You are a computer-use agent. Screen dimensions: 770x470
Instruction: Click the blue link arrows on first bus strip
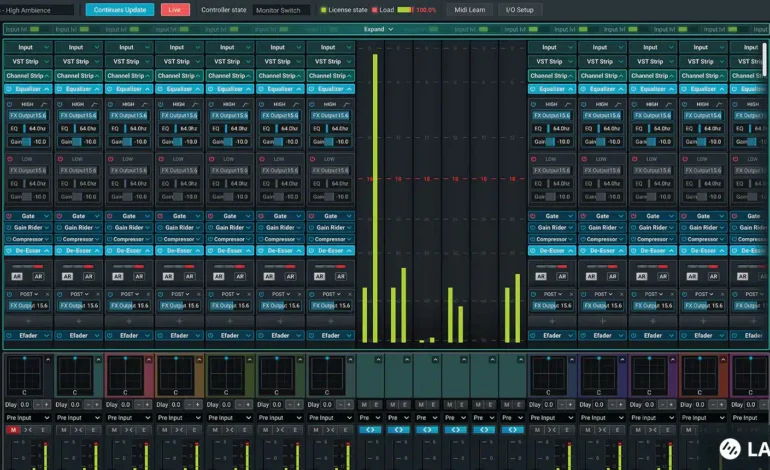click(x=370, y=430)
